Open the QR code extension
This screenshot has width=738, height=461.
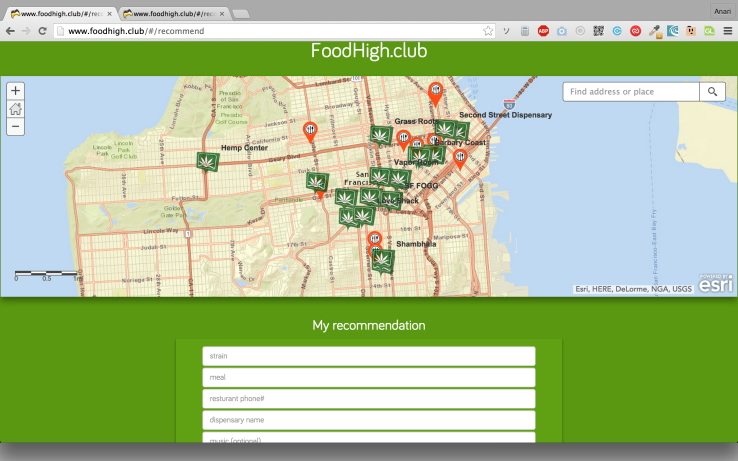[x=598, y=31]
